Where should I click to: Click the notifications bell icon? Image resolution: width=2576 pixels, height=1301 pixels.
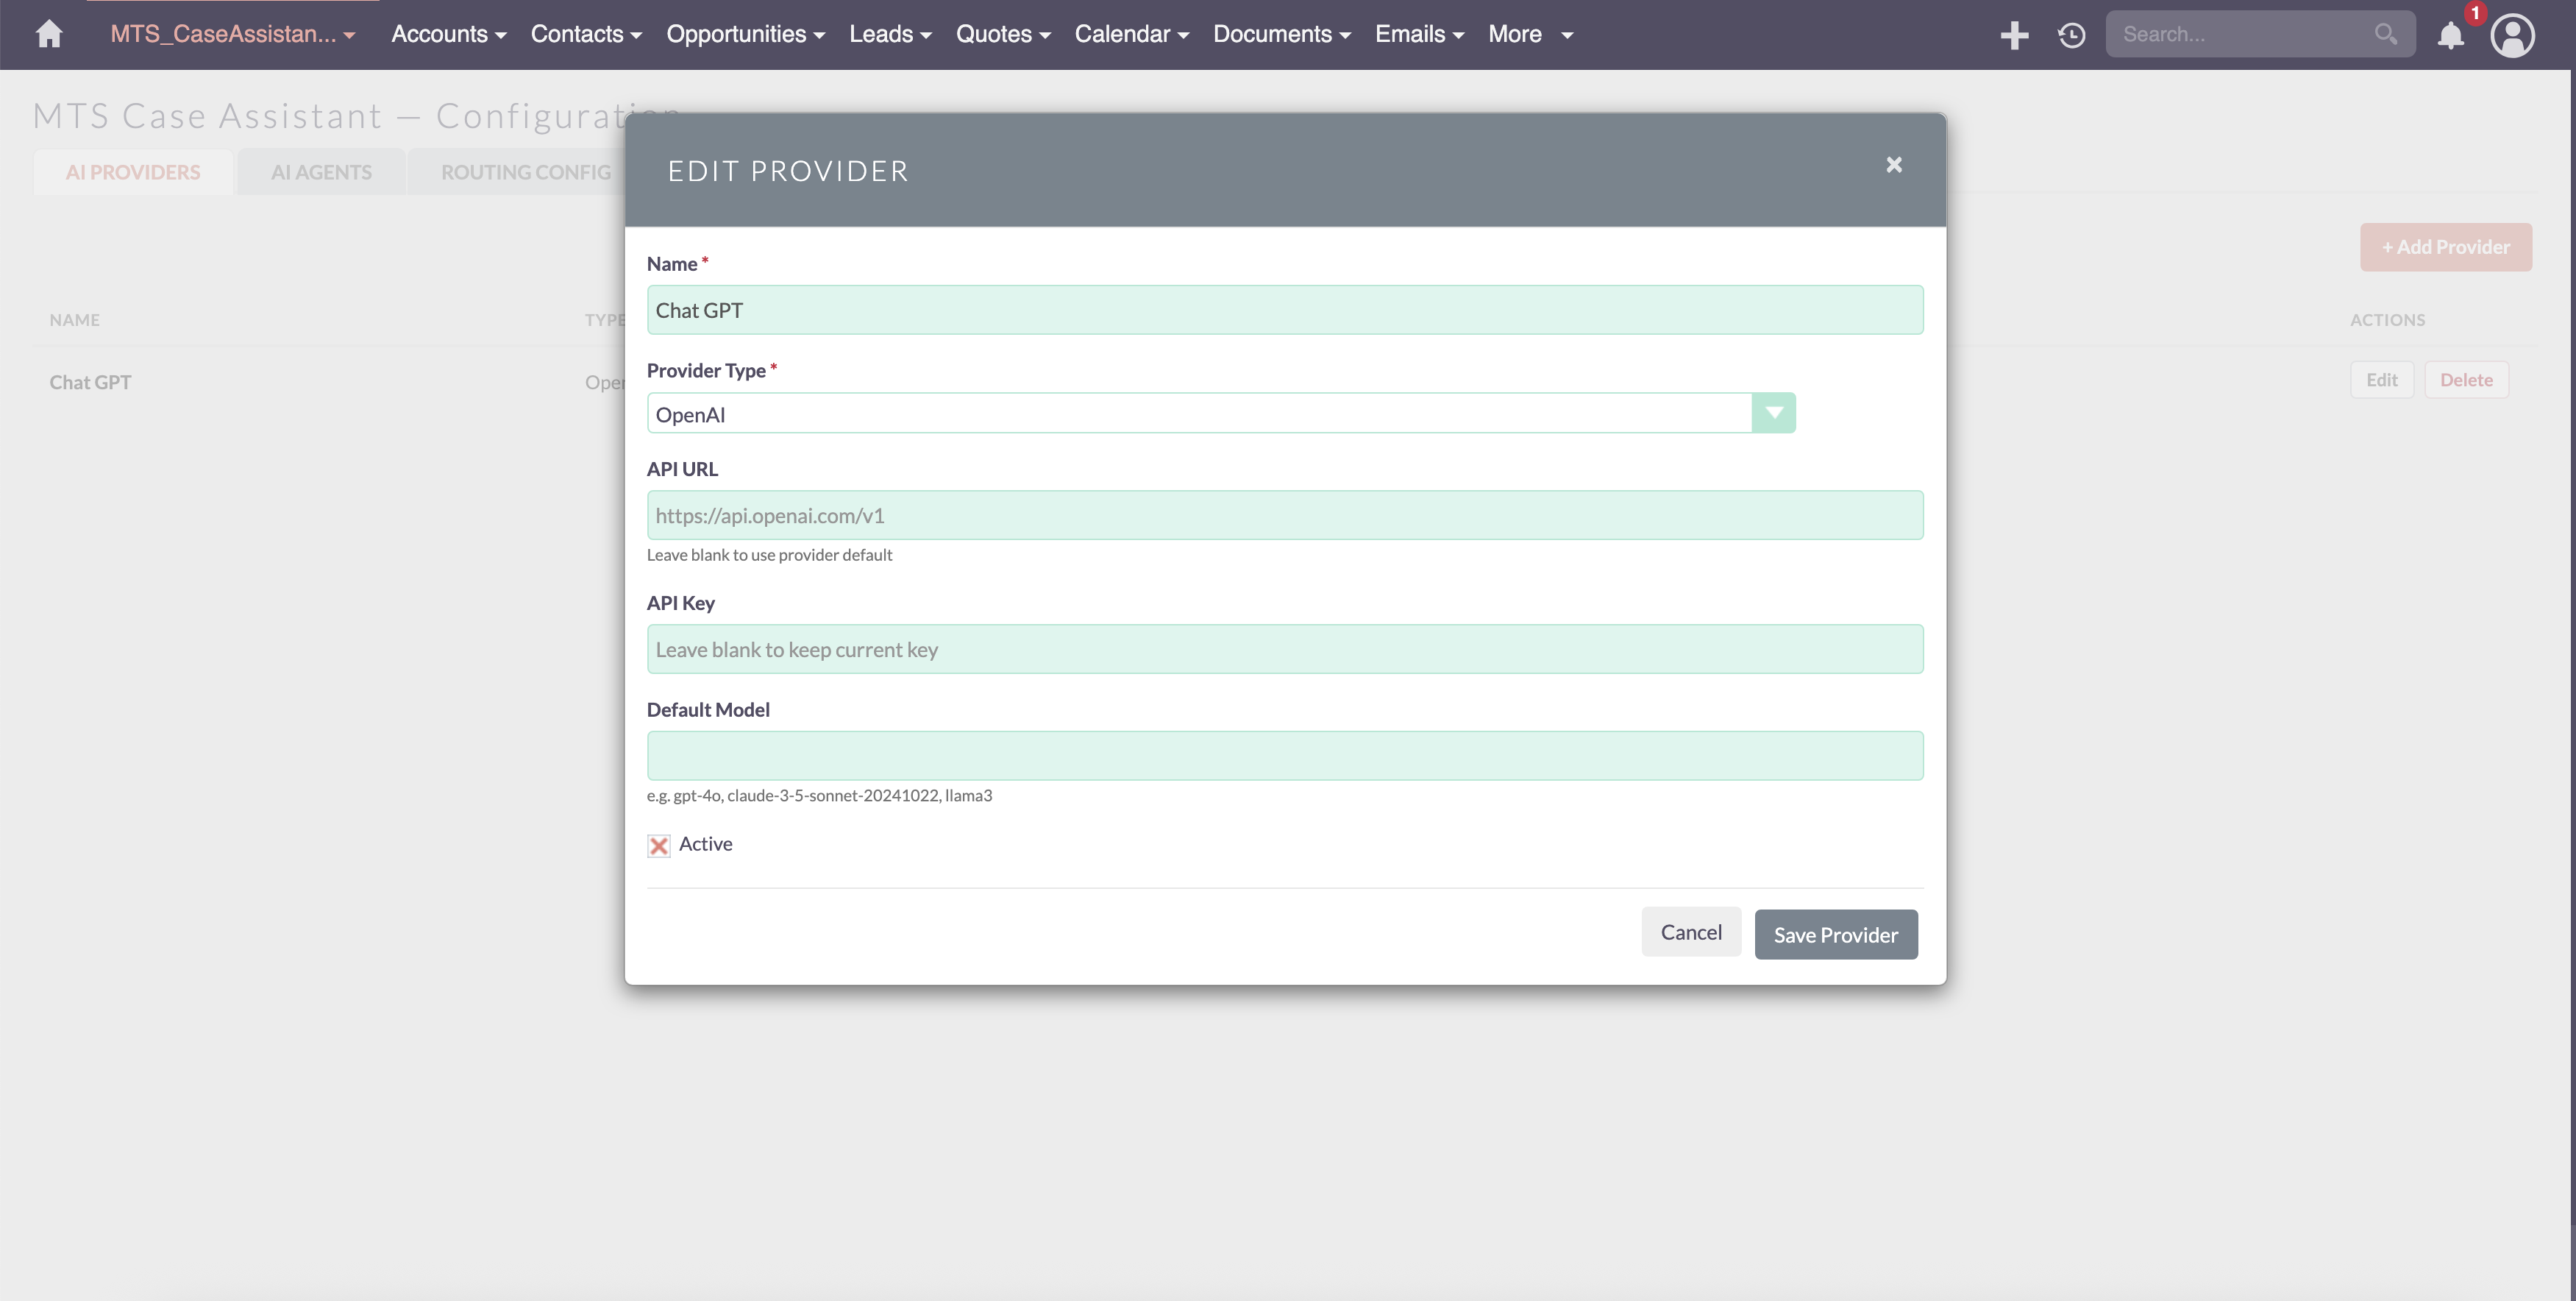coord(2450,37)
